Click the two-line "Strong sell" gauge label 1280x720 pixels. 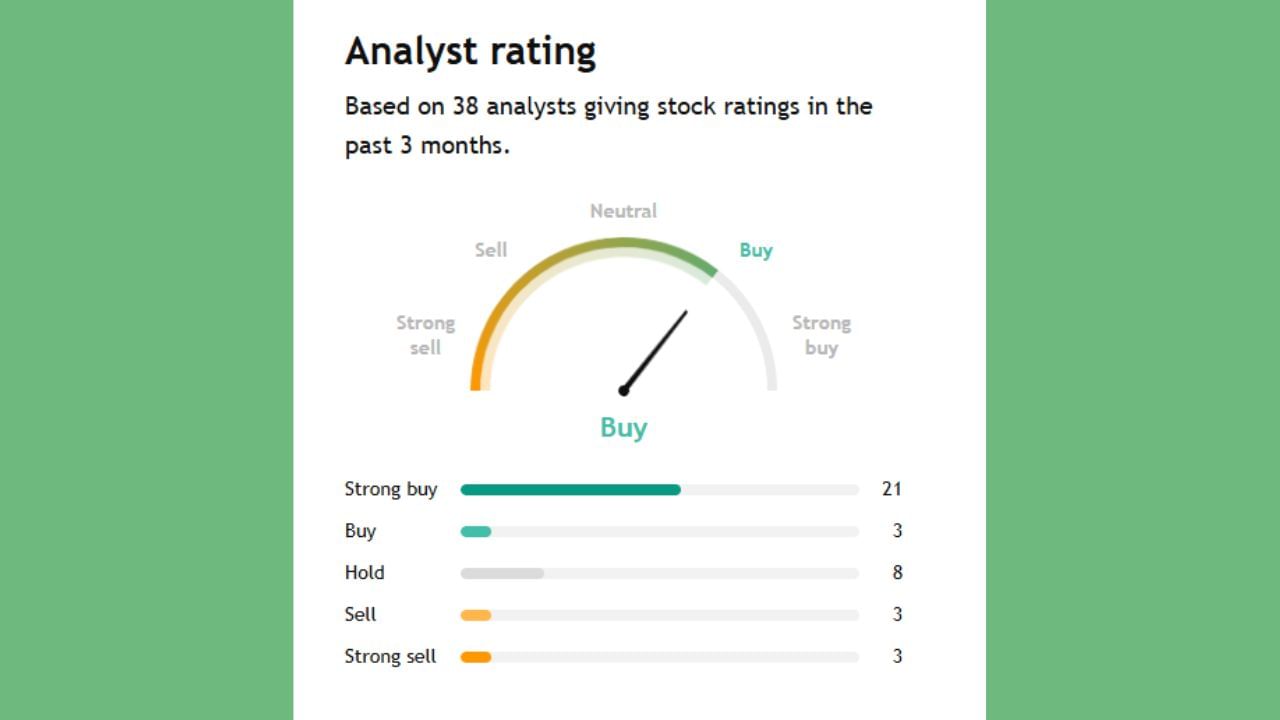coord(425,335)
